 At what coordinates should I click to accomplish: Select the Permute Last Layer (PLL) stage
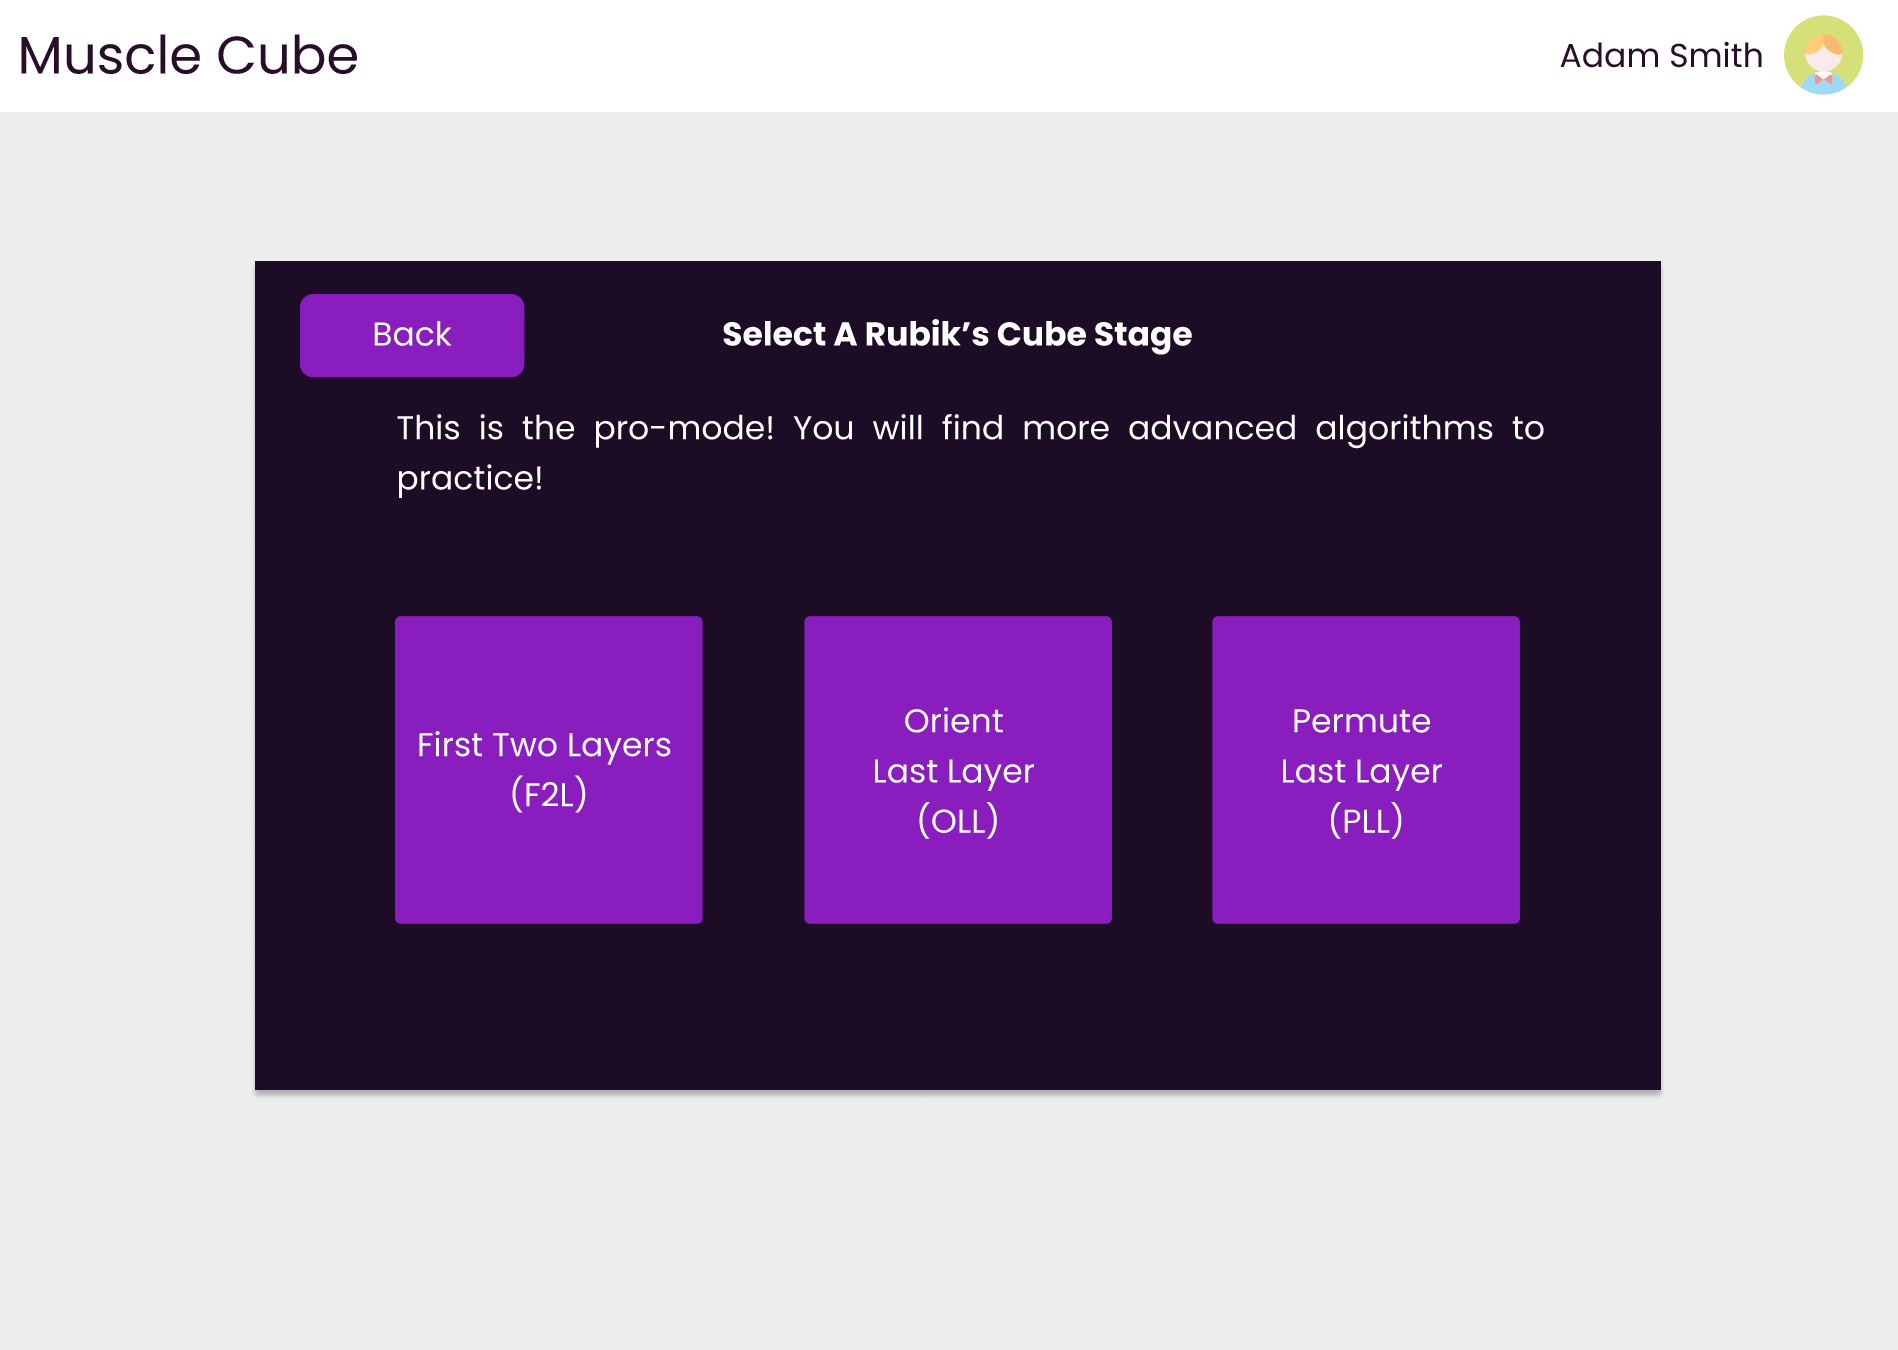[1364, 768]
